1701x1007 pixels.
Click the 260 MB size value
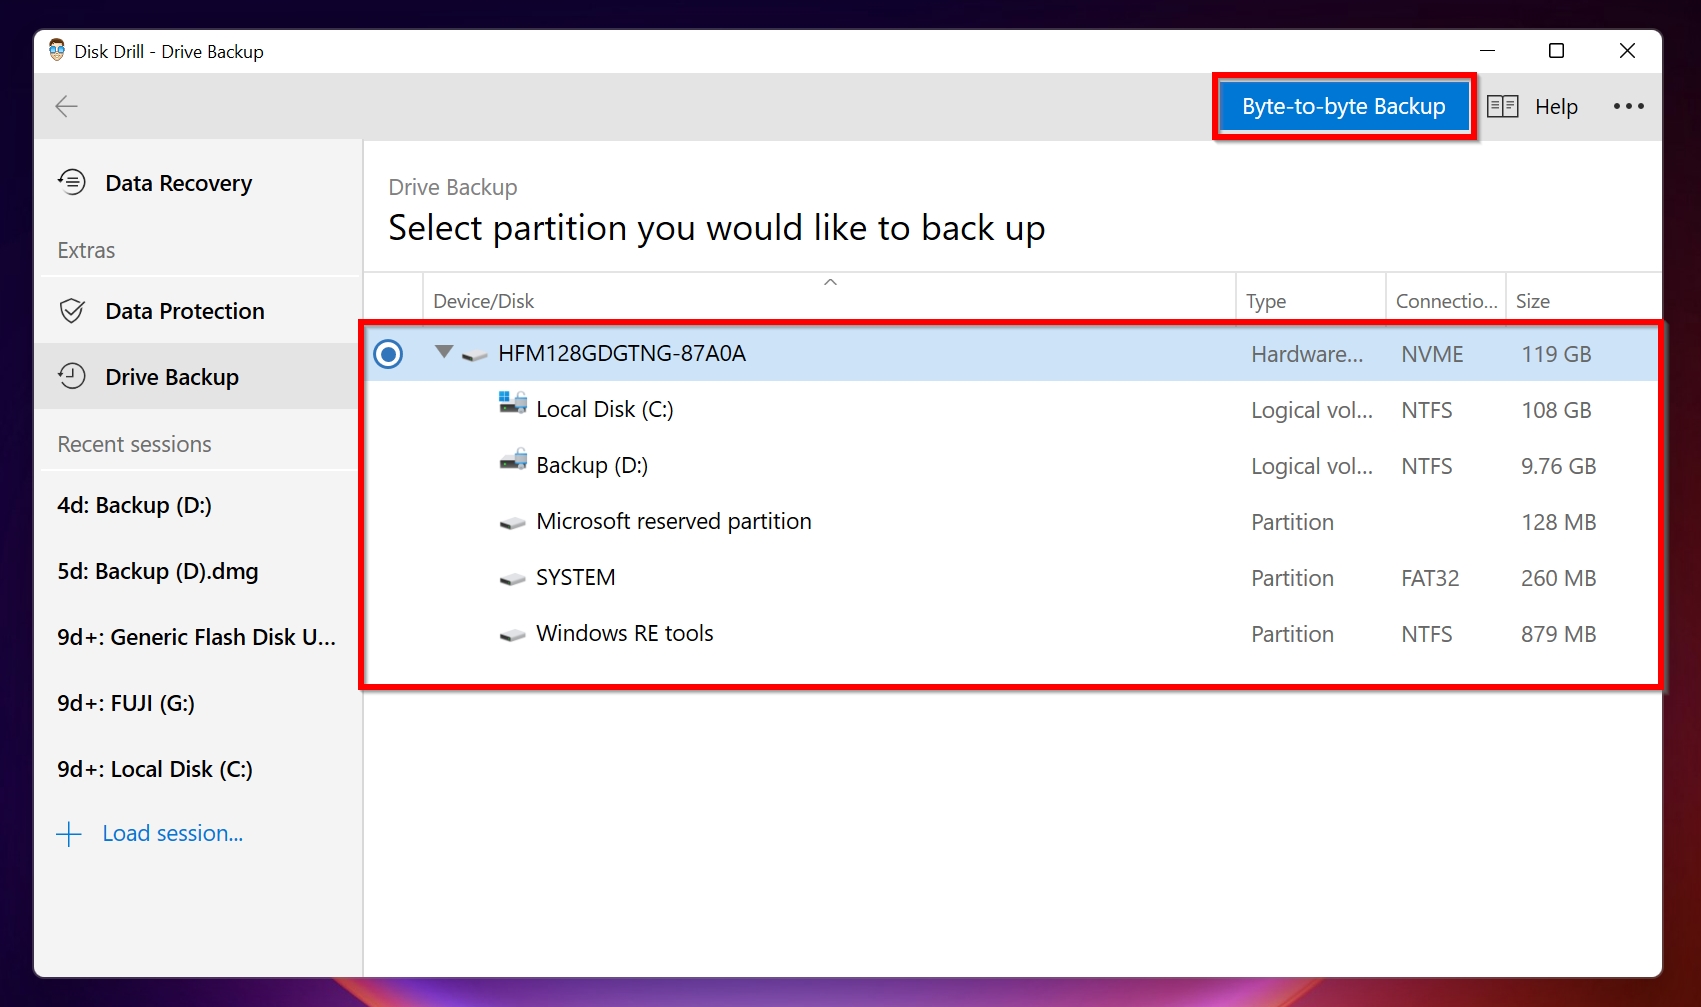point(1558,578)
